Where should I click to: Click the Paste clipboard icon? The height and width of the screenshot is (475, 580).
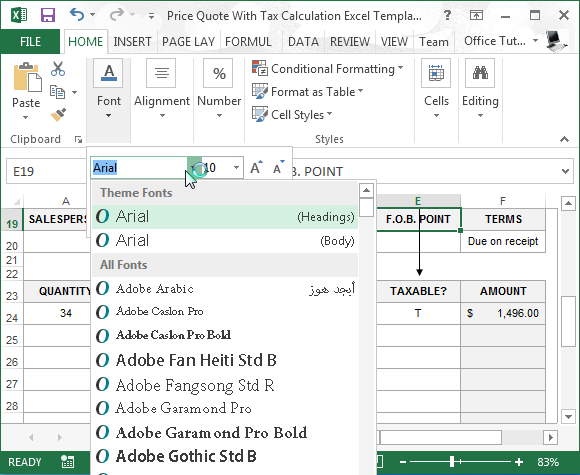coord(27,77)
